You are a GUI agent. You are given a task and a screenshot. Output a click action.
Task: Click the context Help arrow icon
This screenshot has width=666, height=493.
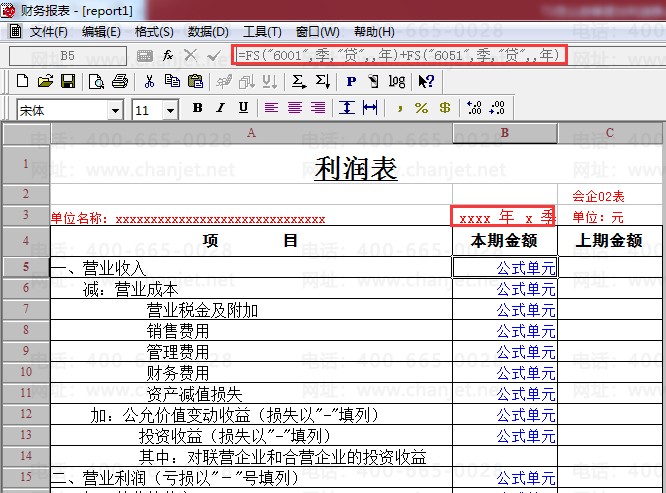tap(425, 81)
